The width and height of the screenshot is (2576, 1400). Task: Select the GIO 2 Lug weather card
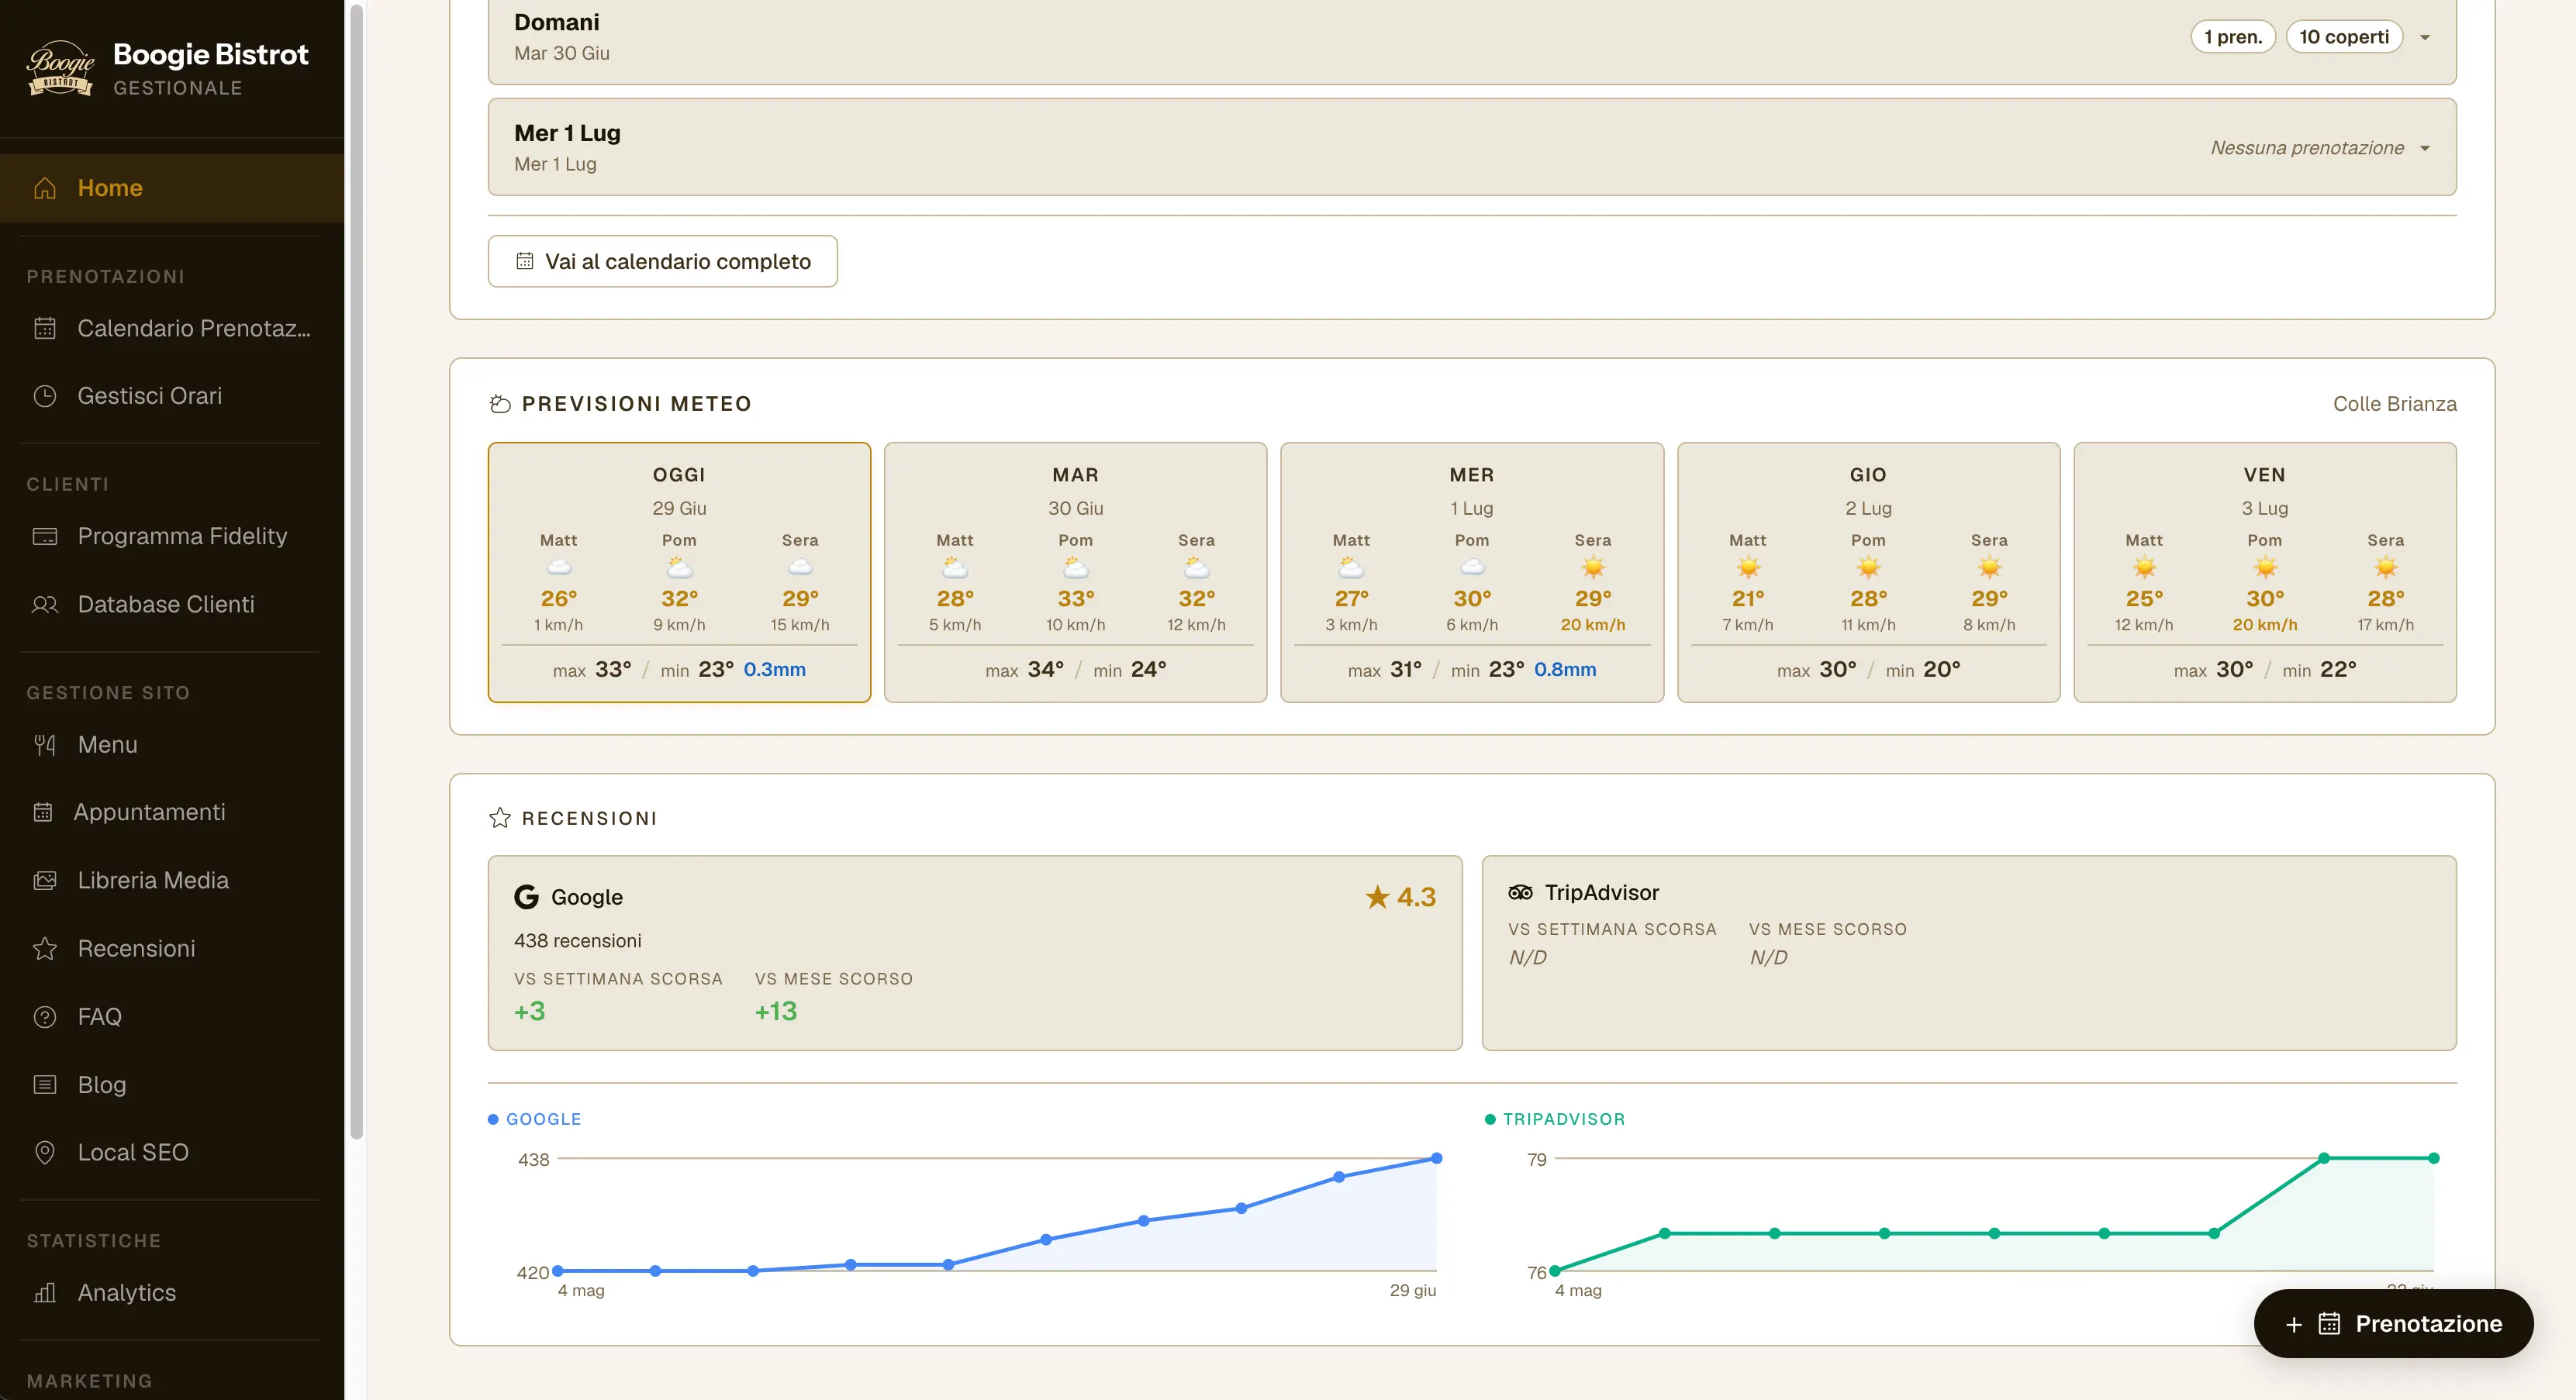1869,572
